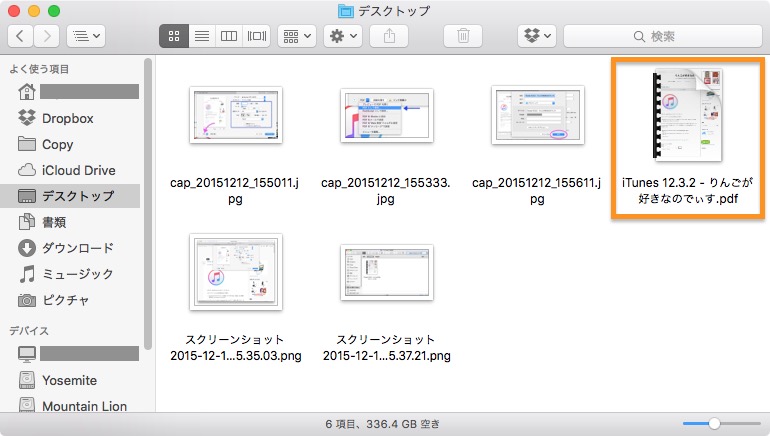Switch to Cover Flow view
770x436 pixels.
[256, 36]
